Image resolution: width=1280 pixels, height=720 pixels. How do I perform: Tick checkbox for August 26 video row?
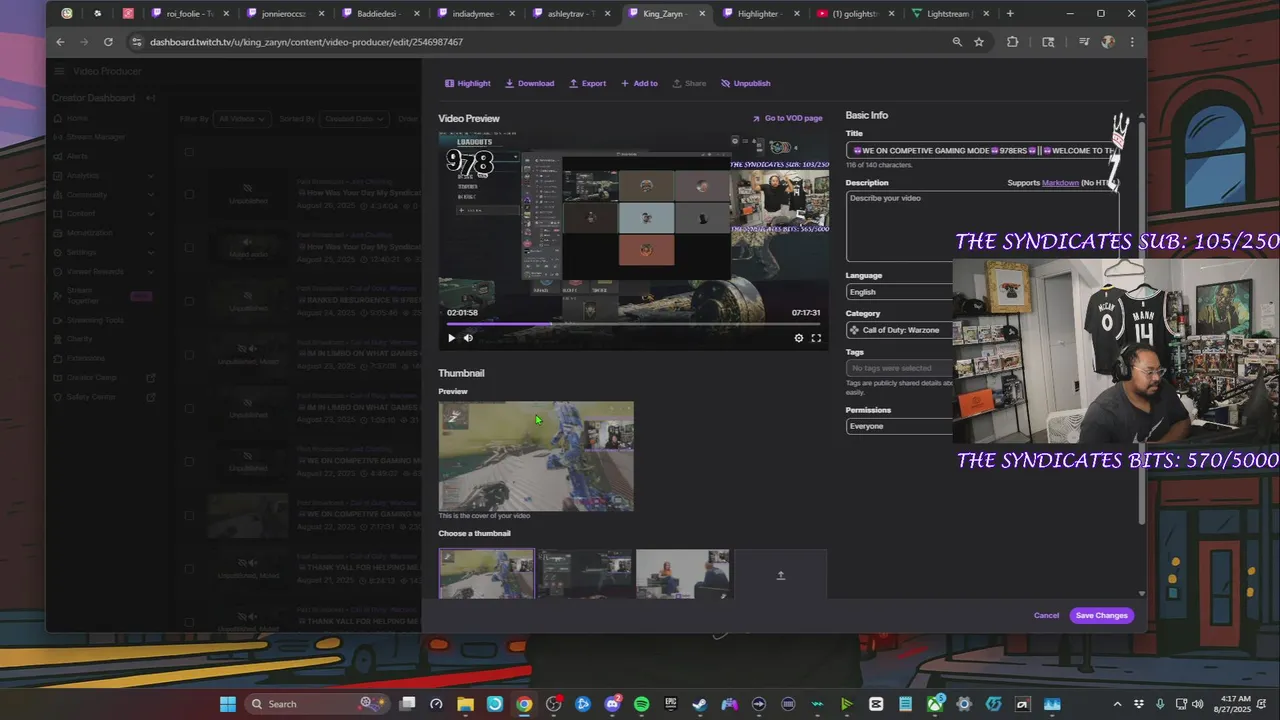[189, 194]
